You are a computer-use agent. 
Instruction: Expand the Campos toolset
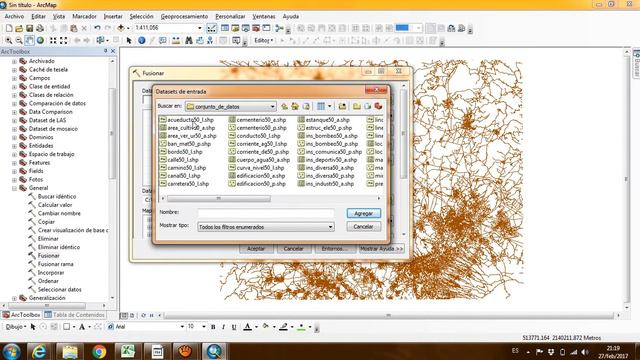14,78
